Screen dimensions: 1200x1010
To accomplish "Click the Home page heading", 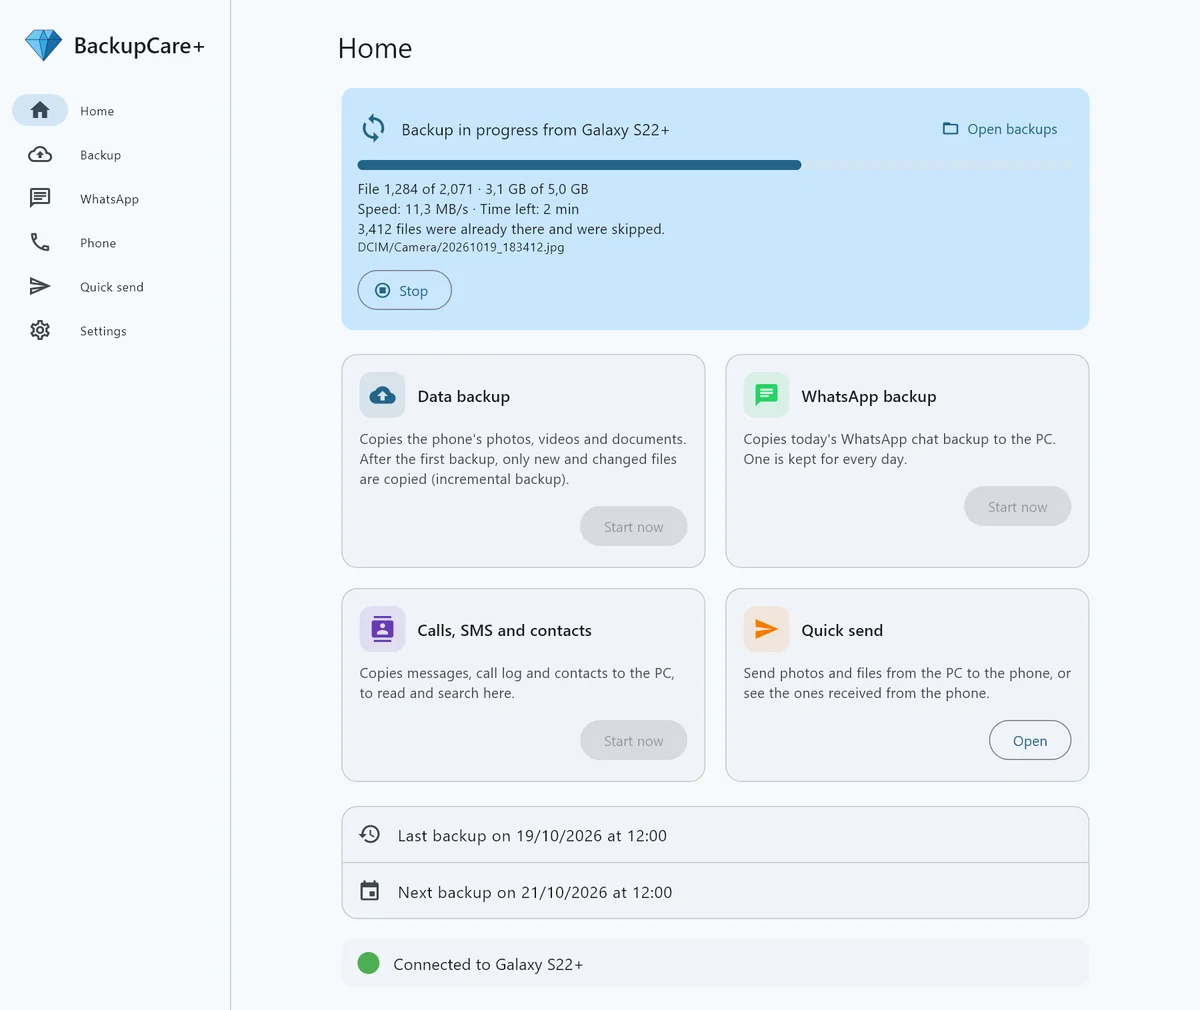I will tap(375, 48).
